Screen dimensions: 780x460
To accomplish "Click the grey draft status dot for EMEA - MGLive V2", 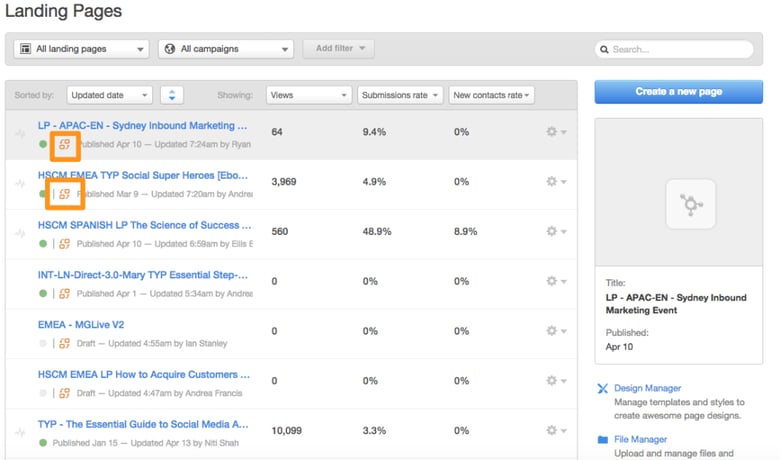I will pyautogui.click(x=43, y=343).
